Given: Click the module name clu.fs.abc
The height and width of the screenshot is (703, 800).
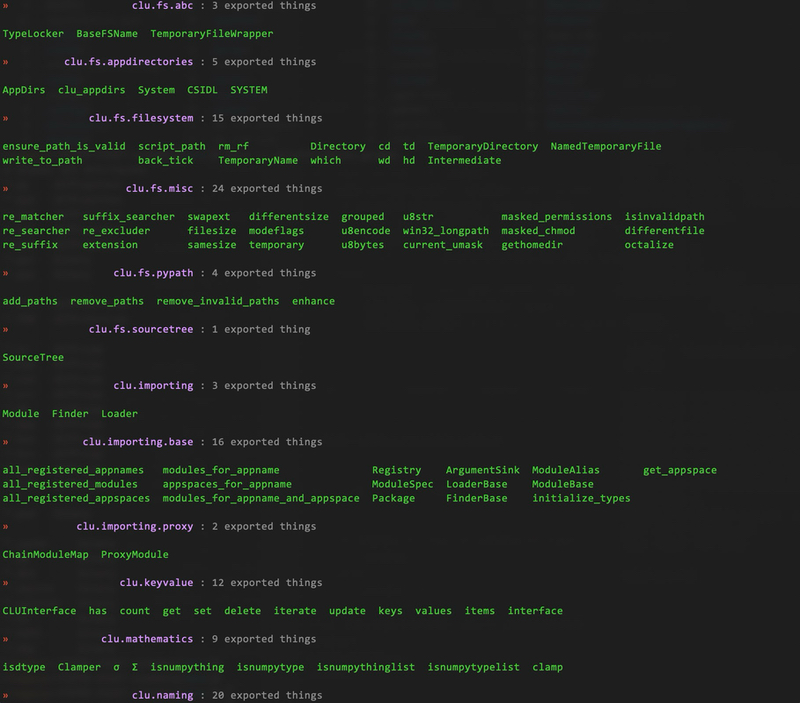Looking at the screenshot, I should pos(162,6).
